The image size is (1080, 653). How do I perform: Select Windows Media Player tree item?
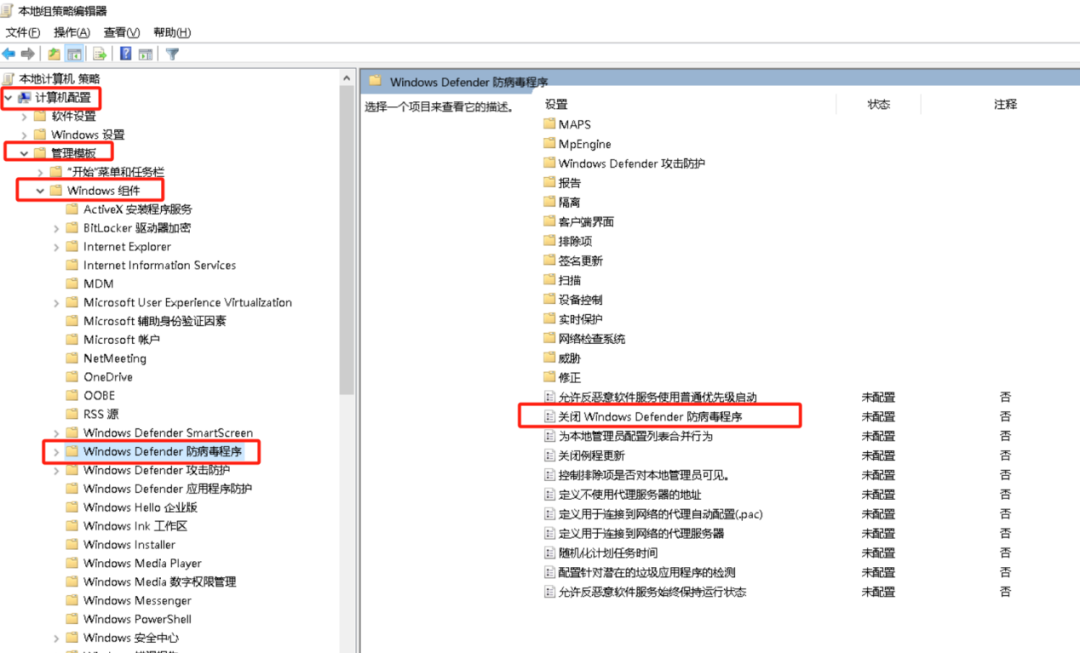pos(143,563)
